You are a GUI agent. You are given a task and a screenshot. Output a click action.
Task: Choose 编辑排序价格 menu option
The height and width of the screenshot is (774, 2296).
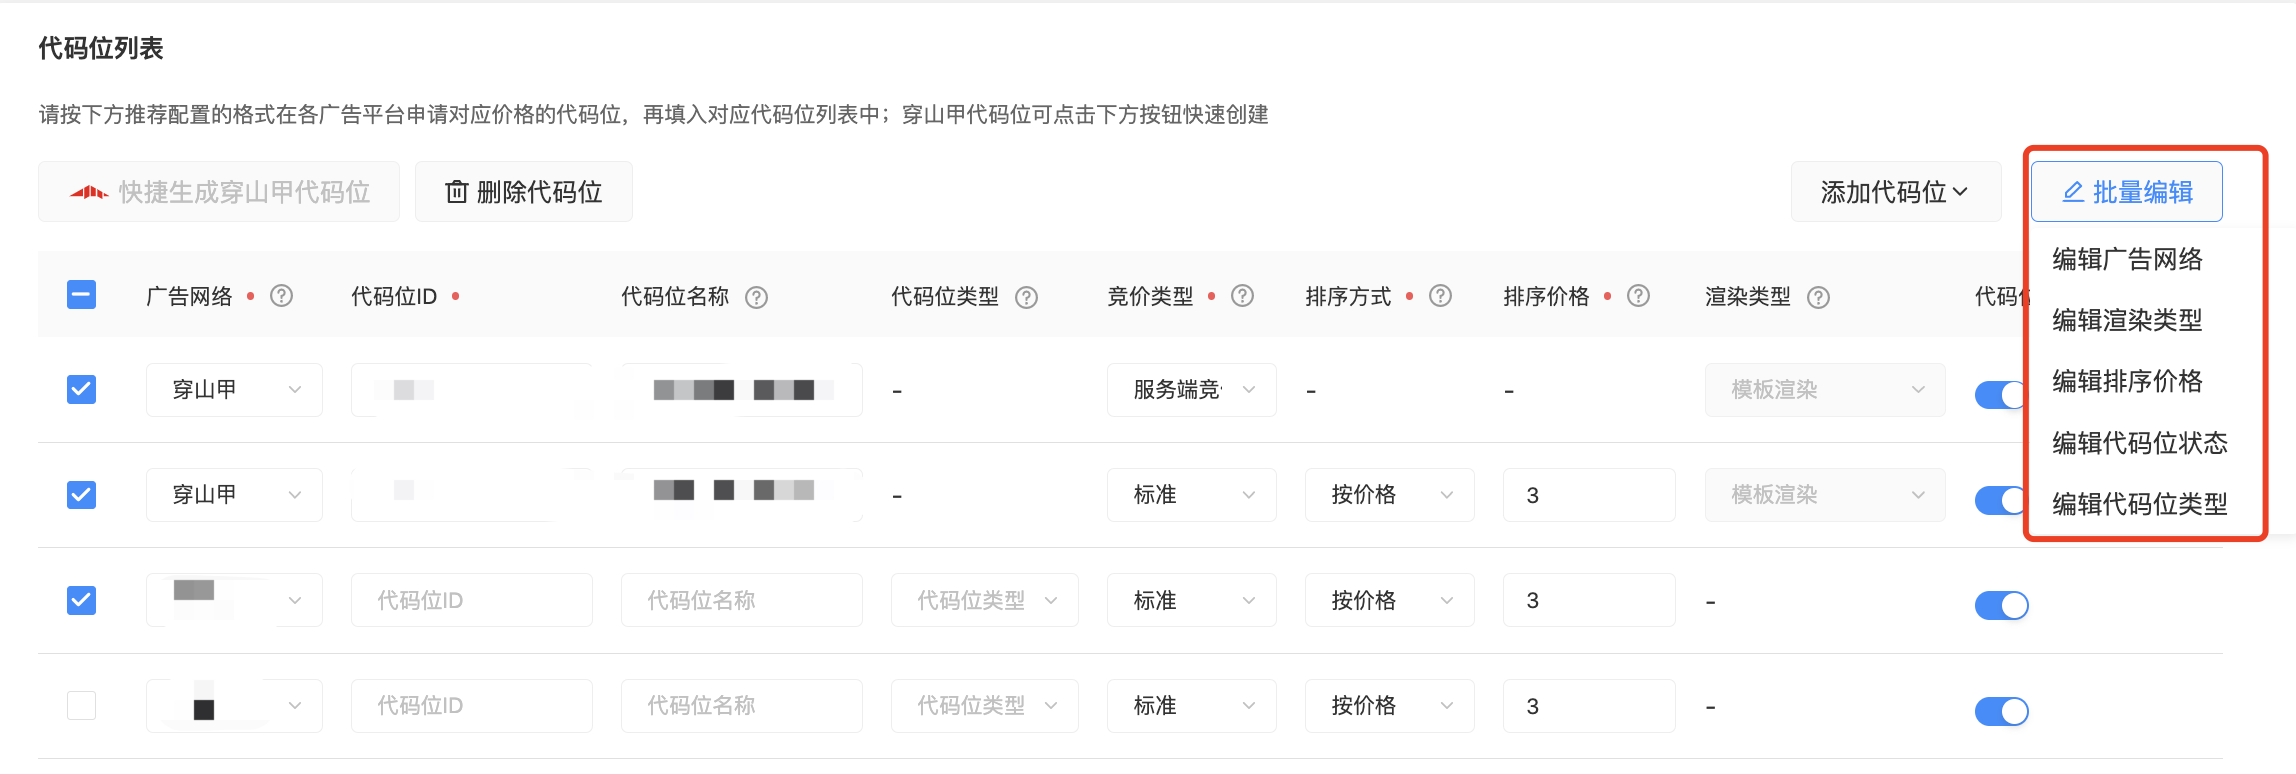point(2127,382)
